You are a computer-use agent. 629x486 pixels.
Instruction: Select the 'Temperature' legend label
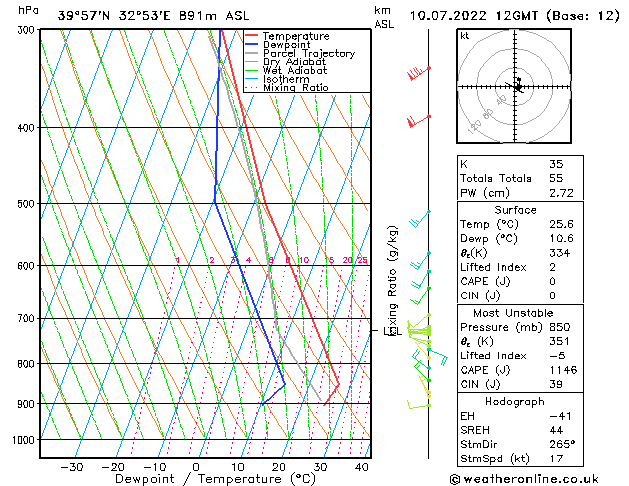(x=296, y=36)
